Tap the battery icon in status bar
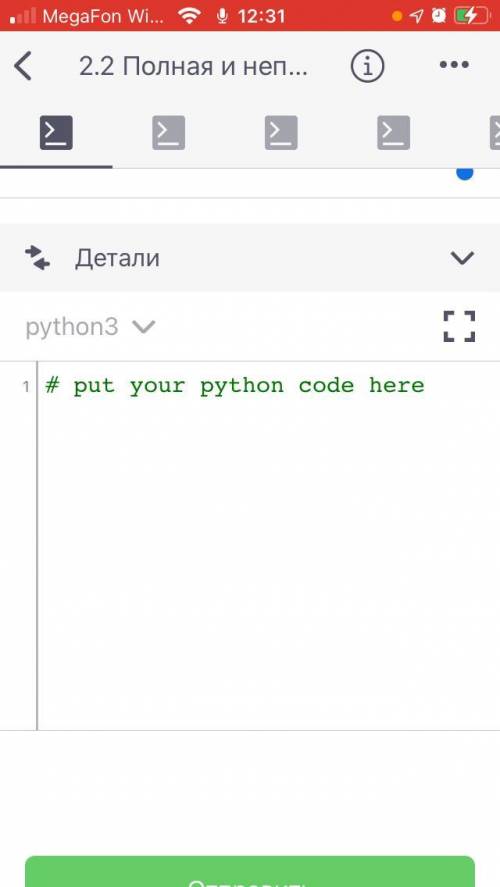Image resolution: width=500 pixels, height=887 pixels. click(472, 16)
